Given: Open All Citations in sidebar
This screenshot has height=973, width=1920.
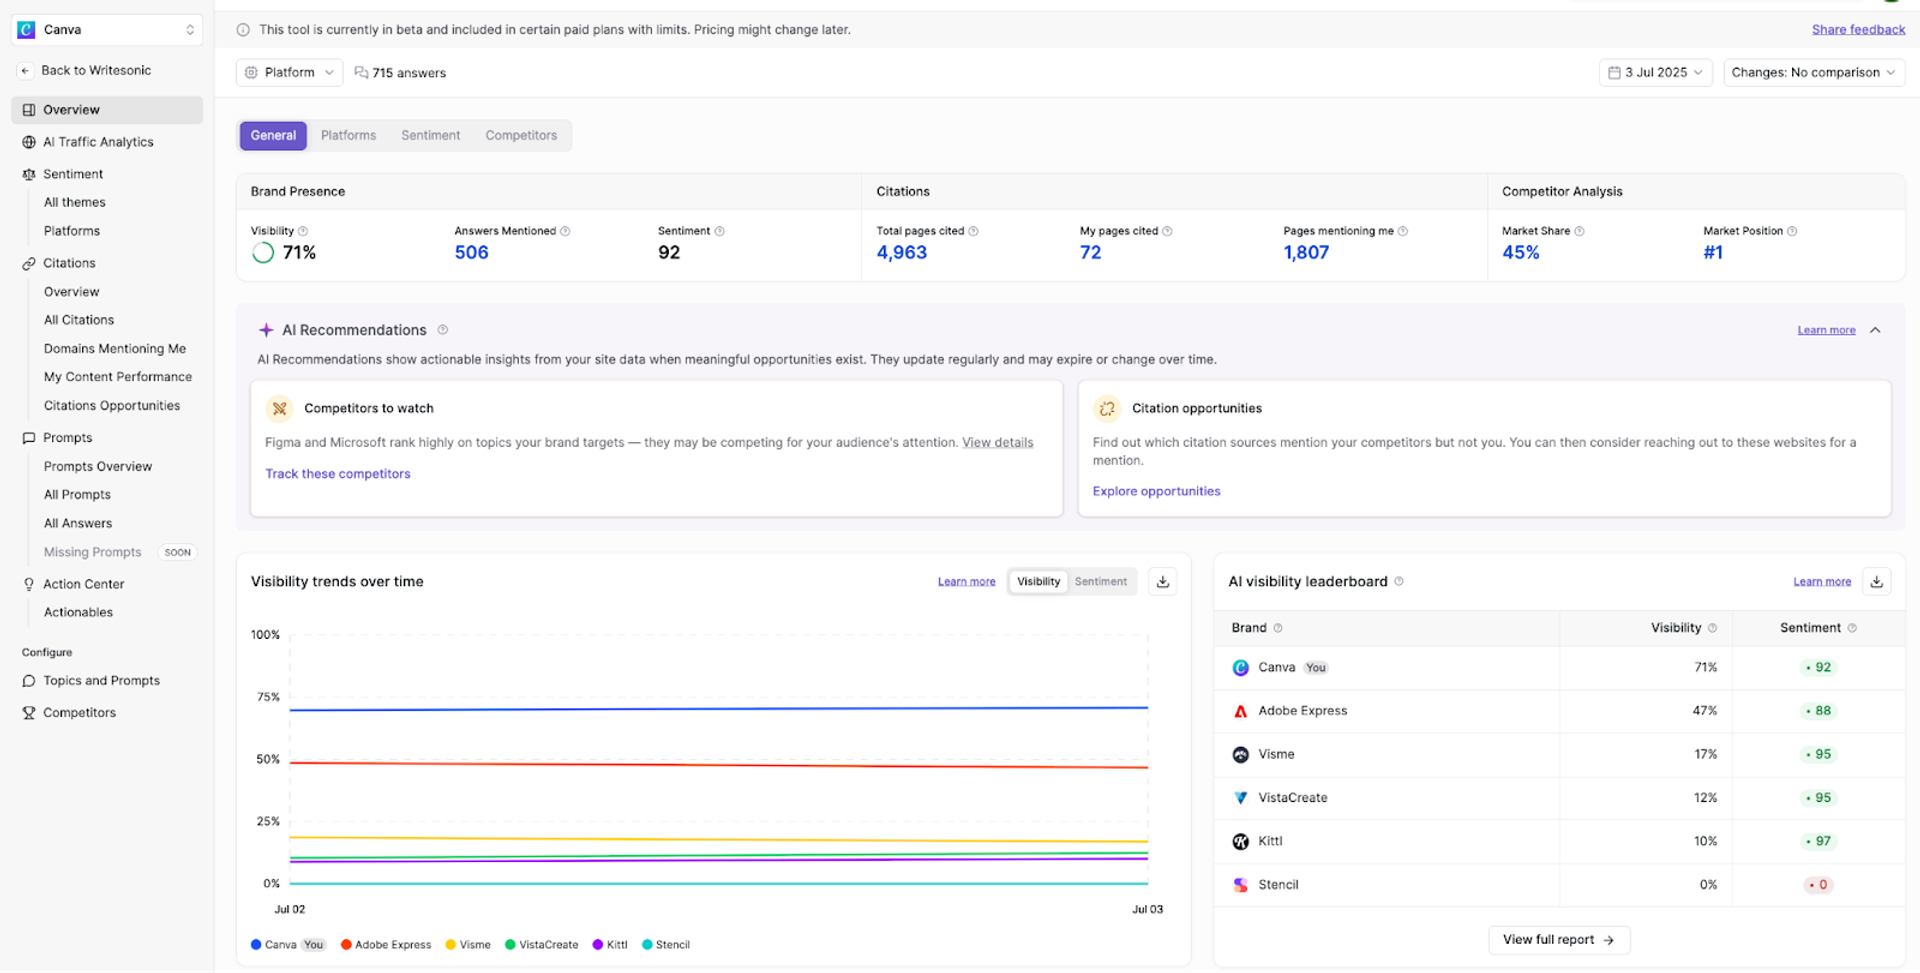Looking at the screenshot, I should (x=79, y=321).
